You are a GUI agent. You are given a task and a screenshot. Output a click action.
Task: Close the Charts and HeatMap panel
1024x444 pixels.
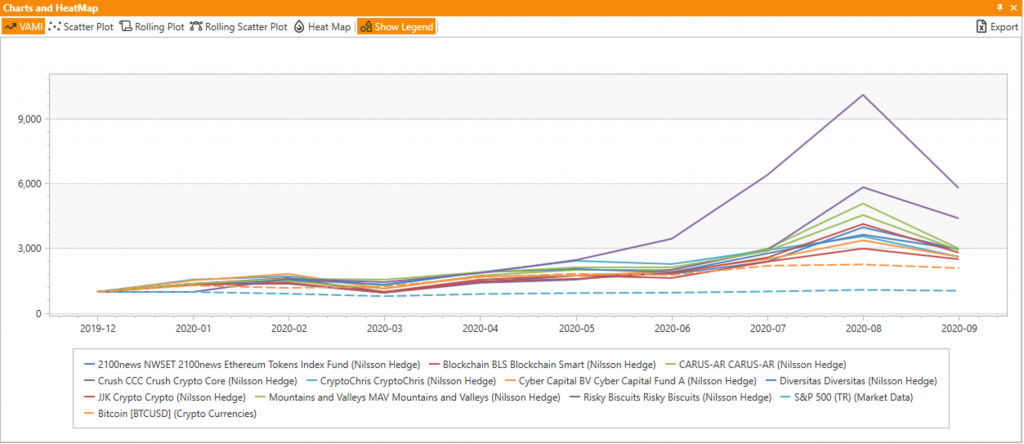pyautogui.click(x=1012, y=8)
